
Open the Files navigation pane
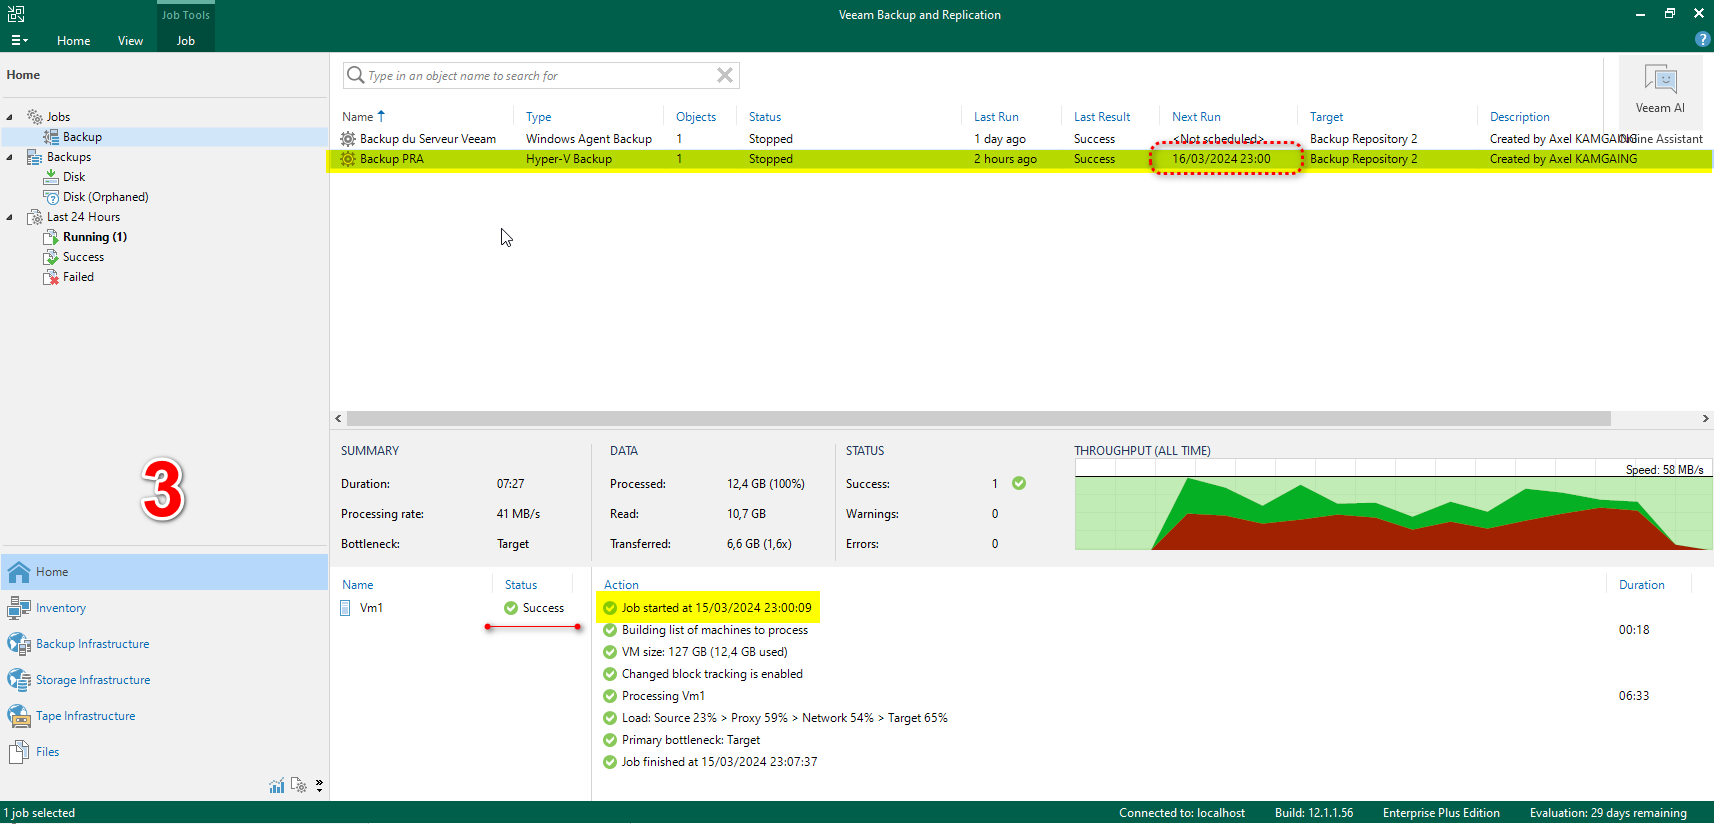164,752
